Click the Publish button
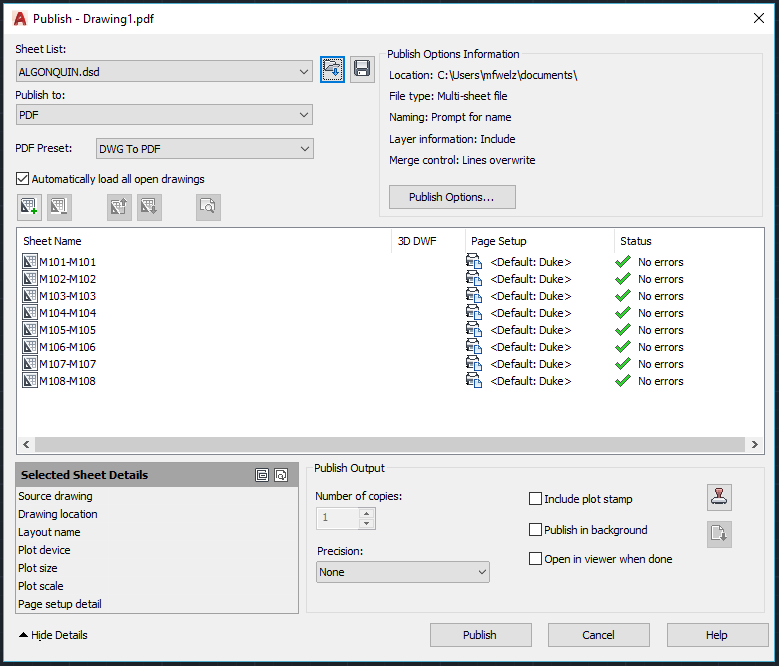This screenshot has height=666, width=779. click(x=480, y=635)
